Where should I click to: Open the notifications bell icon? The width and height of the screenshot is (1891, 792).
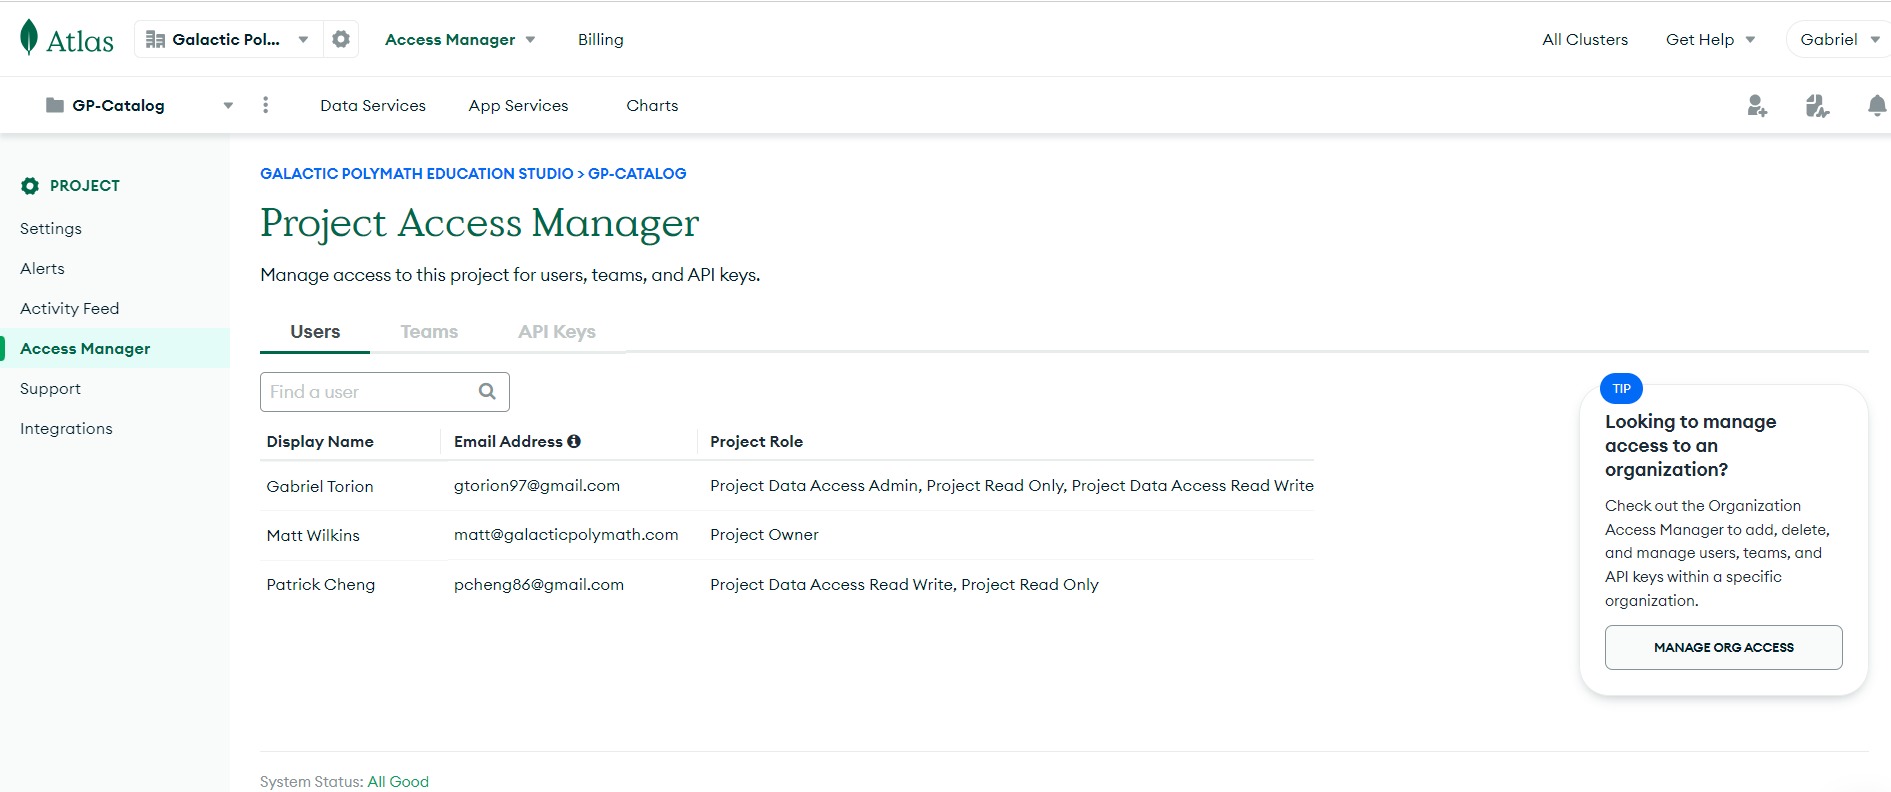point(1877,105)
